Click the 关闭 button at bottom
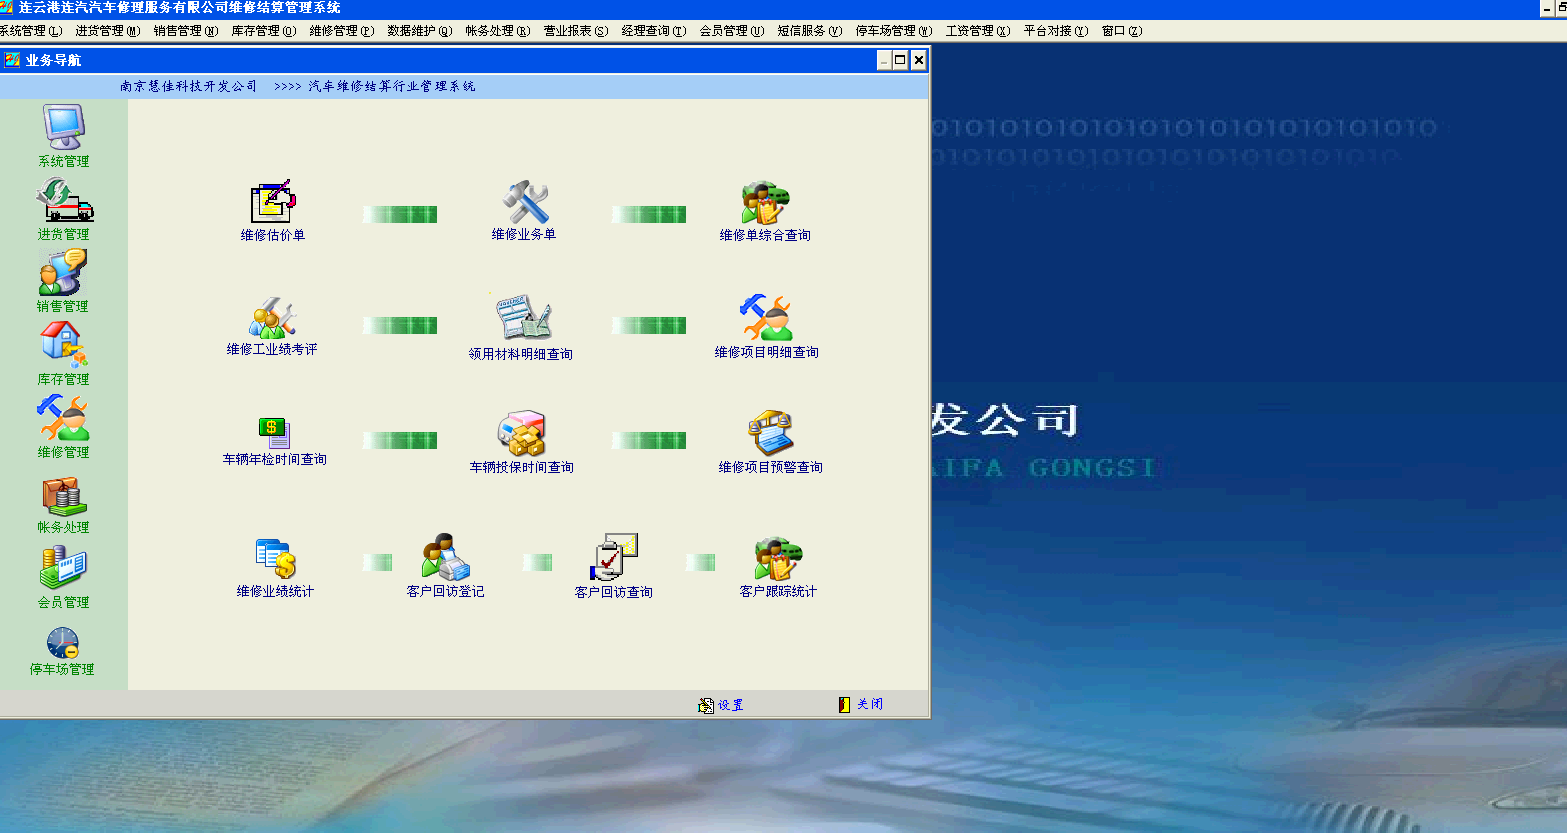 point(861,704)
